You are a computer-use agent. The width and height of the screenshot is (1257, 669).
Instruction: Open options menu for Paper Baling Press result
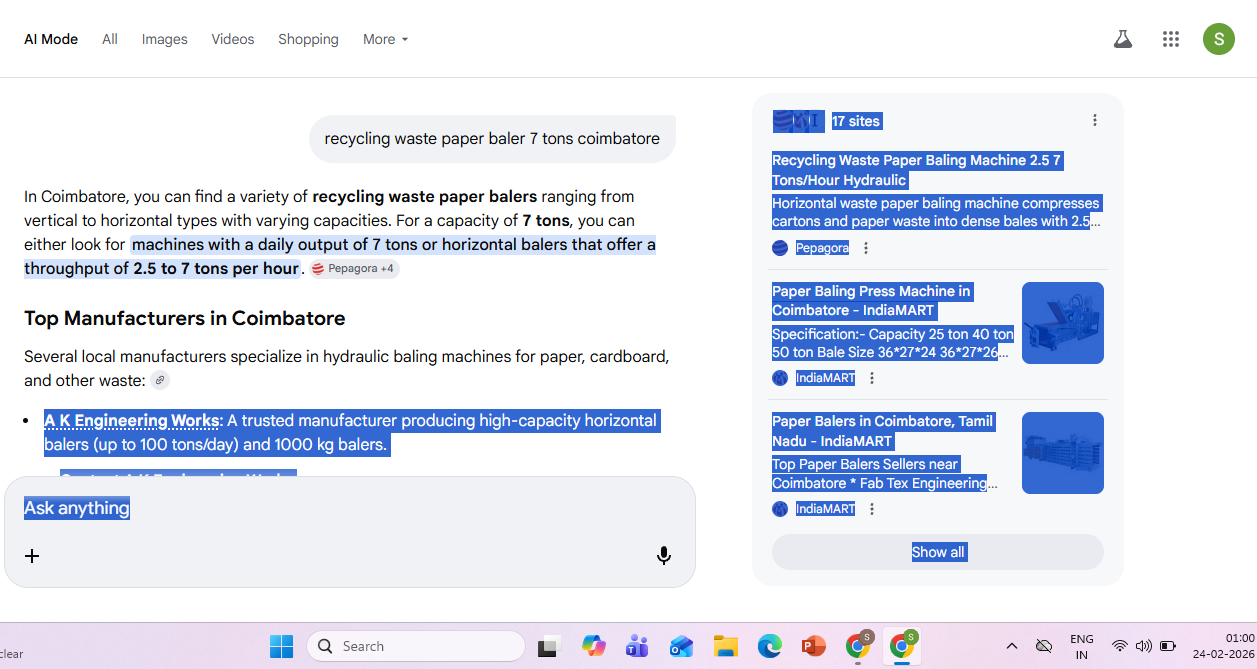point(872,378)
